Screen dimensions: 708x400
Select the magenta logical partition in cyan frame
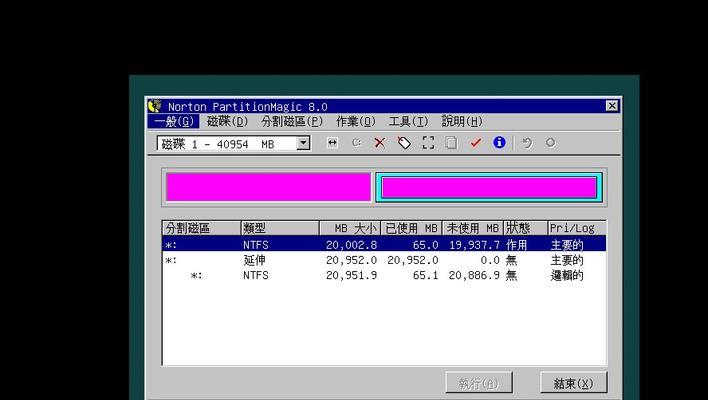pos(489,187)
